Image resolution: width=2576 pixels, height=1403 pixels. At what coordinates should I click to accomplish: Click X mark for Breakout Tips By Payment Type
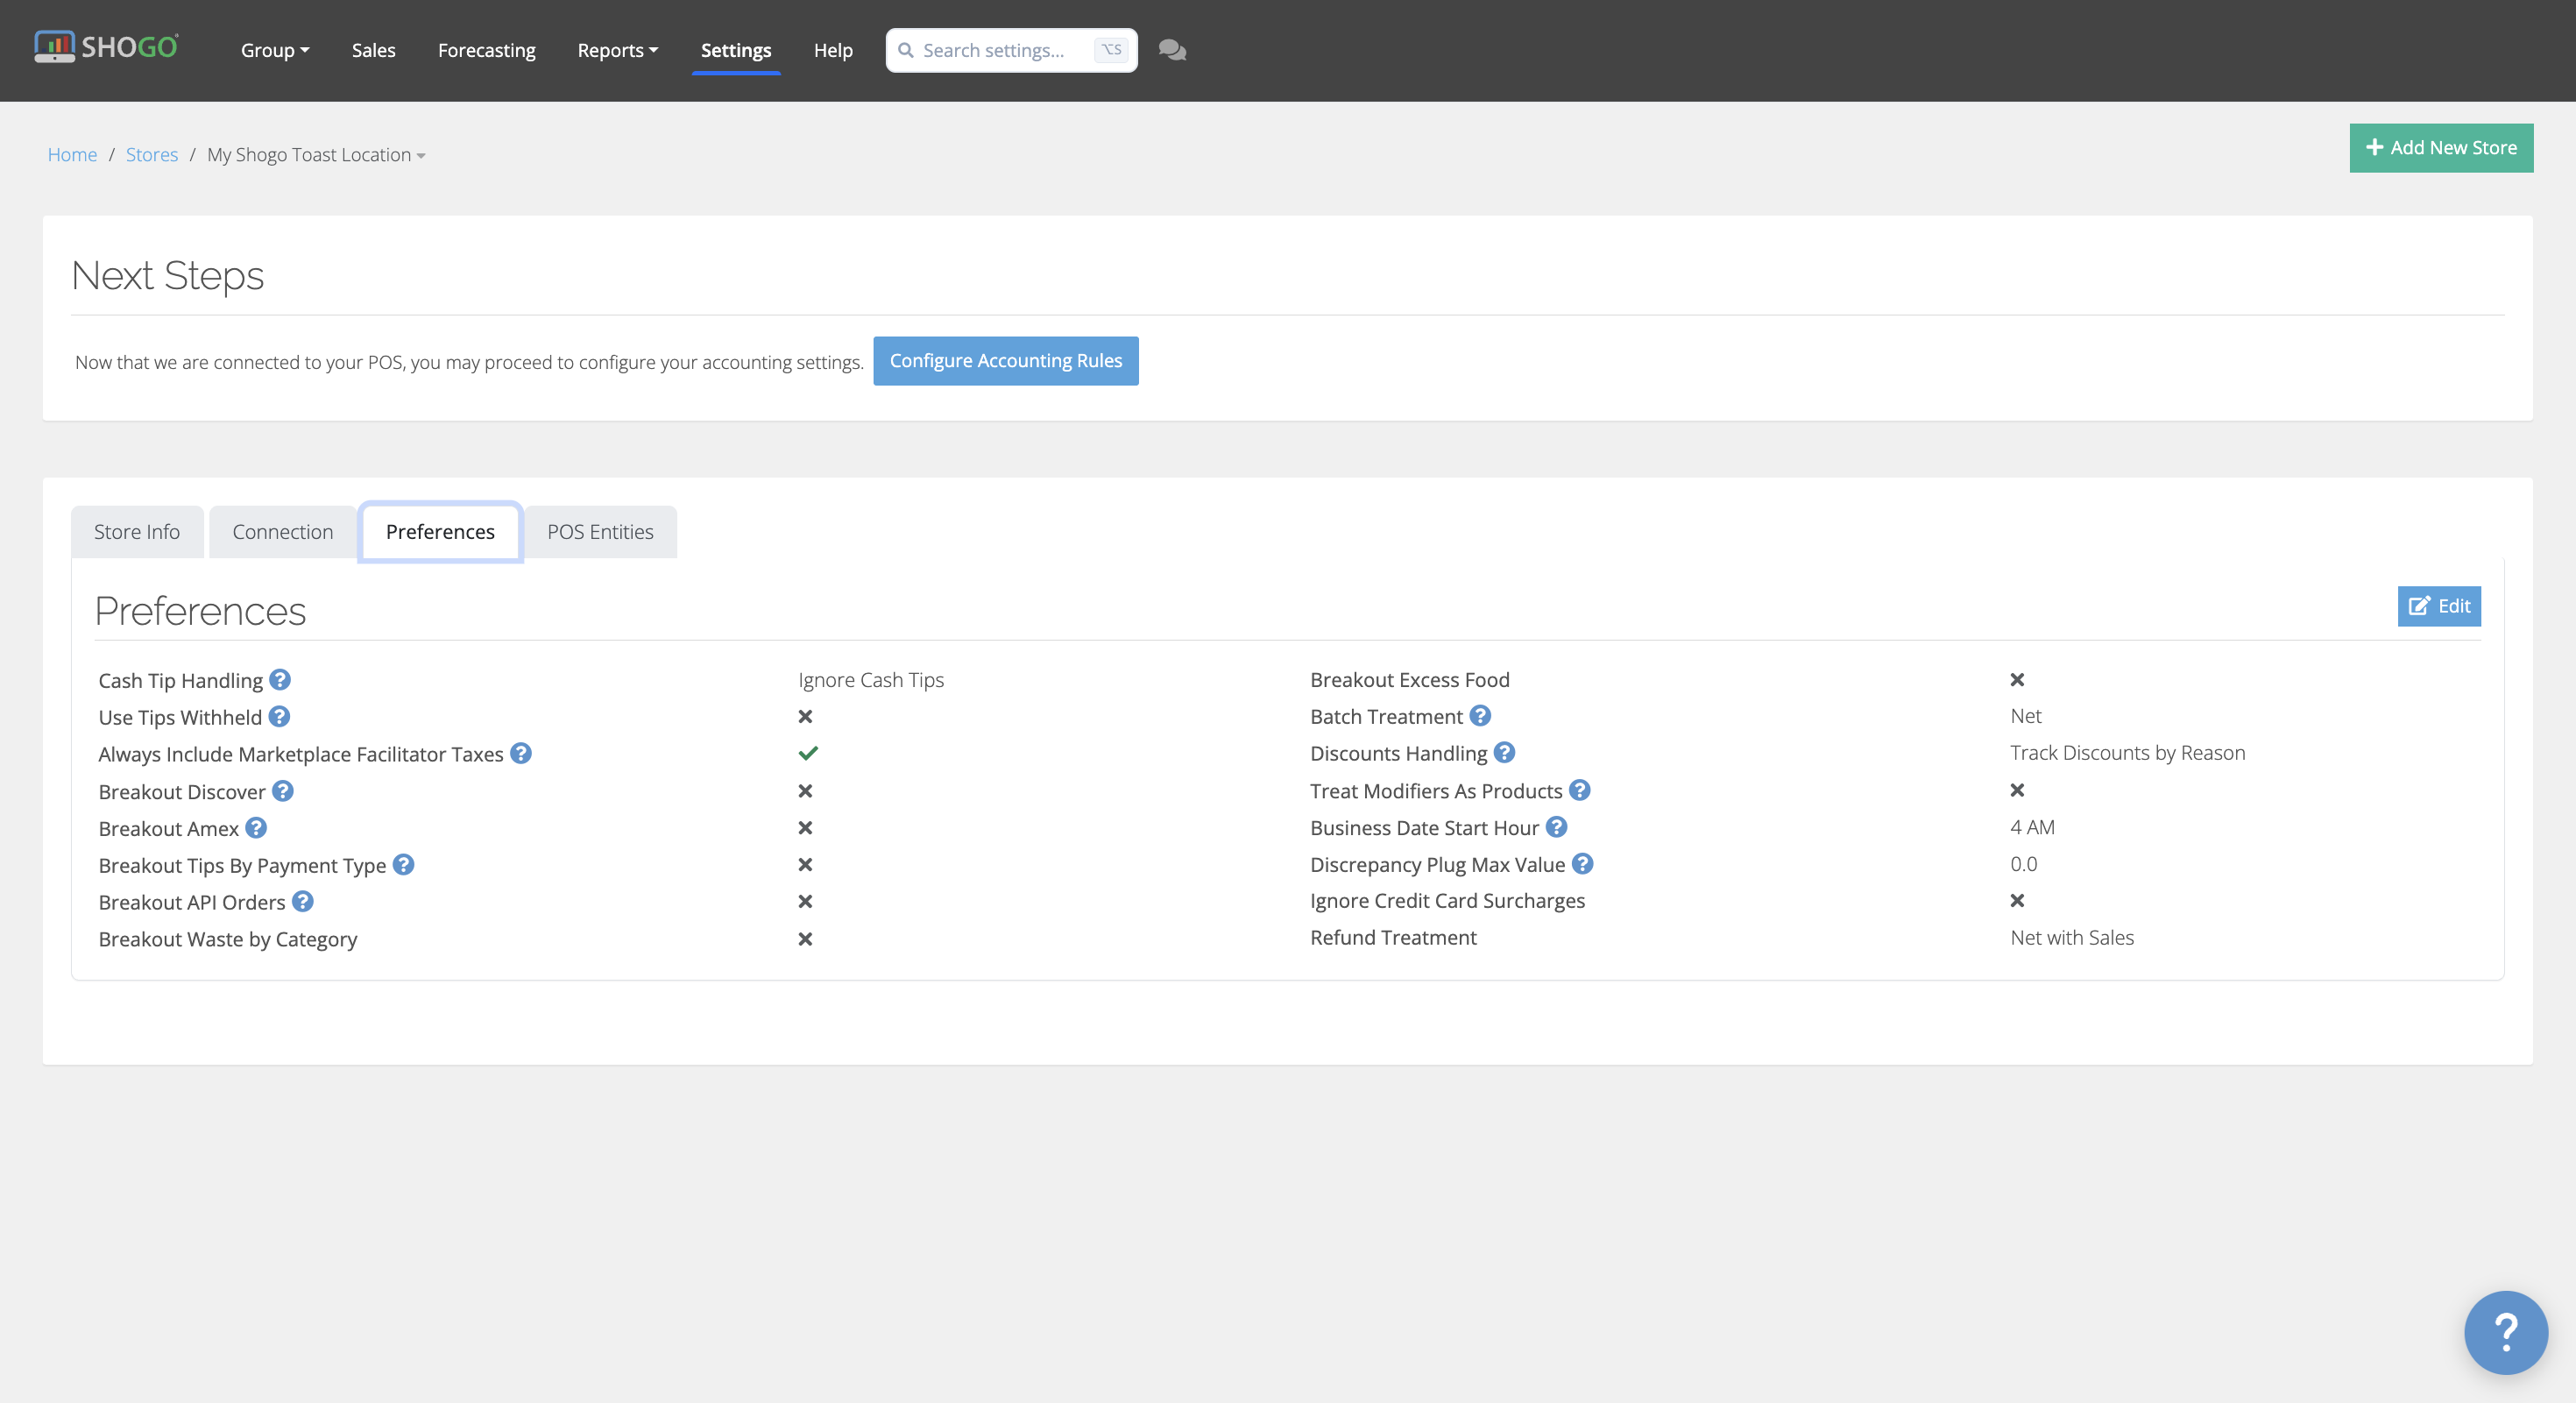(805, 865)
